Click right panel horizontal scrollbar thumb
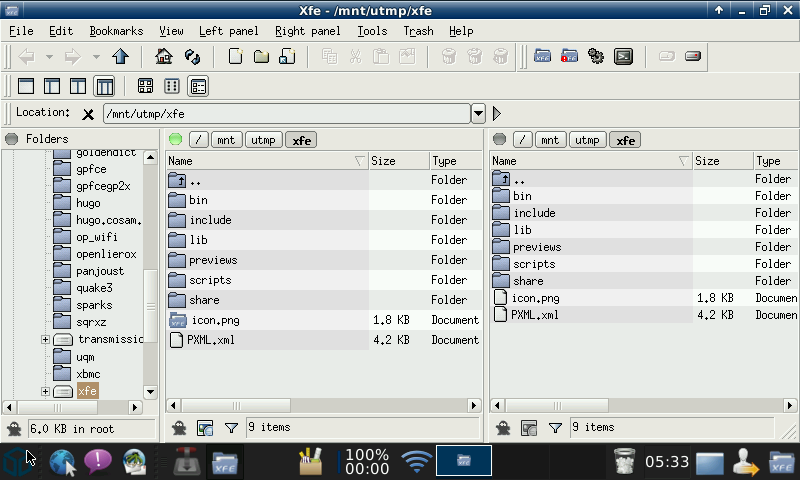 point(557,406)
